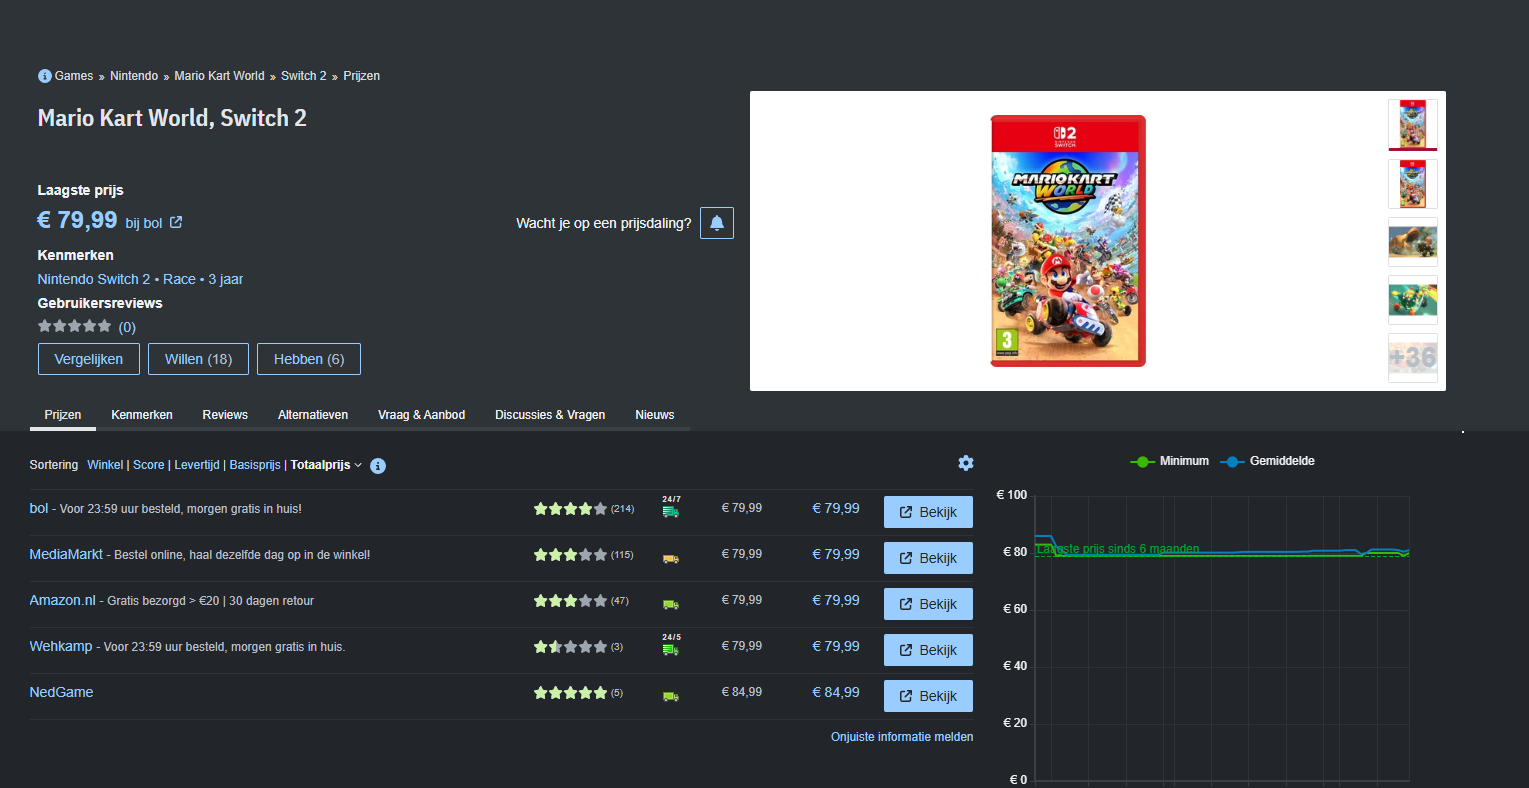
Task: Sort price list by Score
Action: [148, 465]
